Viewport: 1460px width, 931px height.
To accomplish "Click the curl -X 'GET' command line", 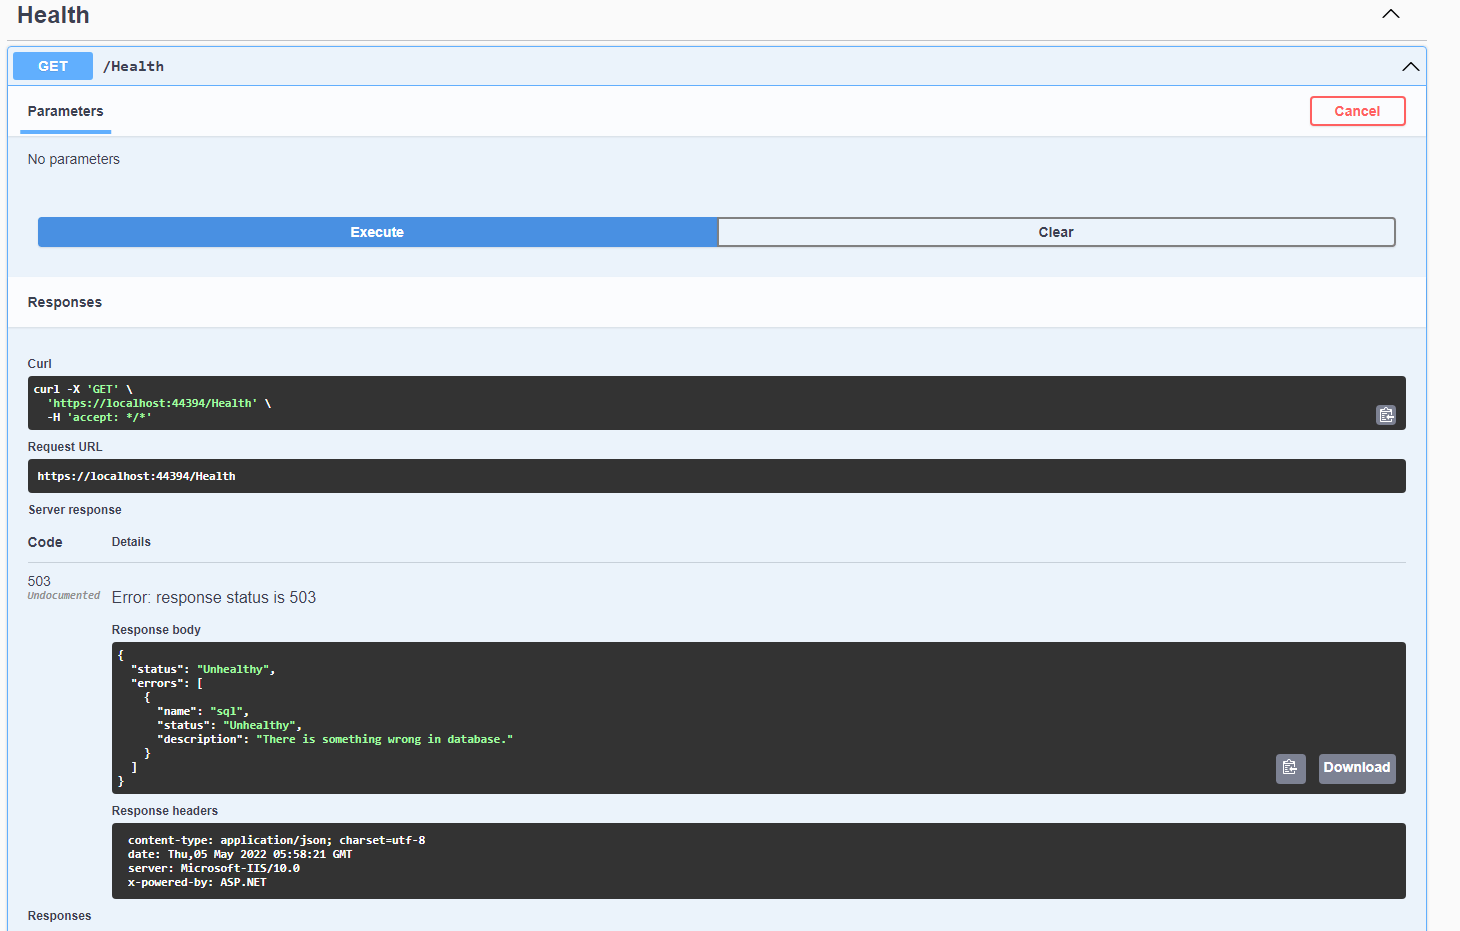I will 83,390.
